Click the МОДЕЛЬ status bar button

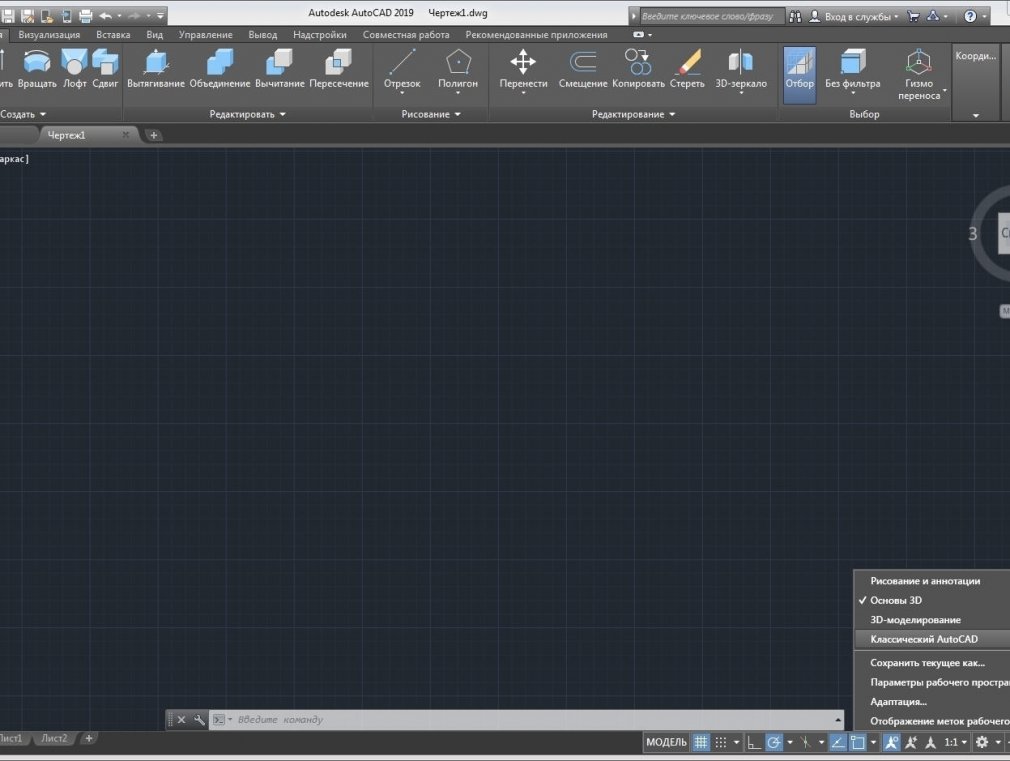[x=666, y=742]
